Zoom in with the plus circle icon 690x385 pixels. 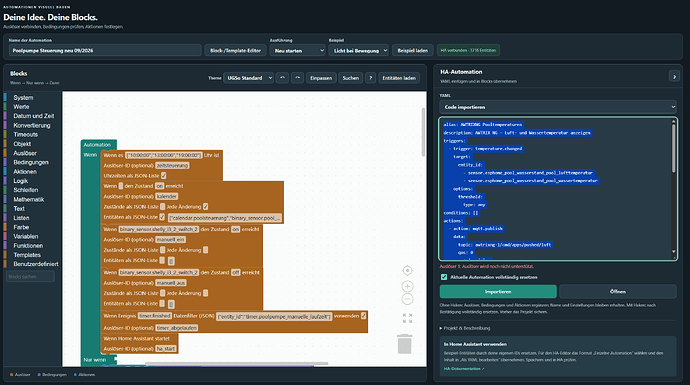[x=407, y=286]
